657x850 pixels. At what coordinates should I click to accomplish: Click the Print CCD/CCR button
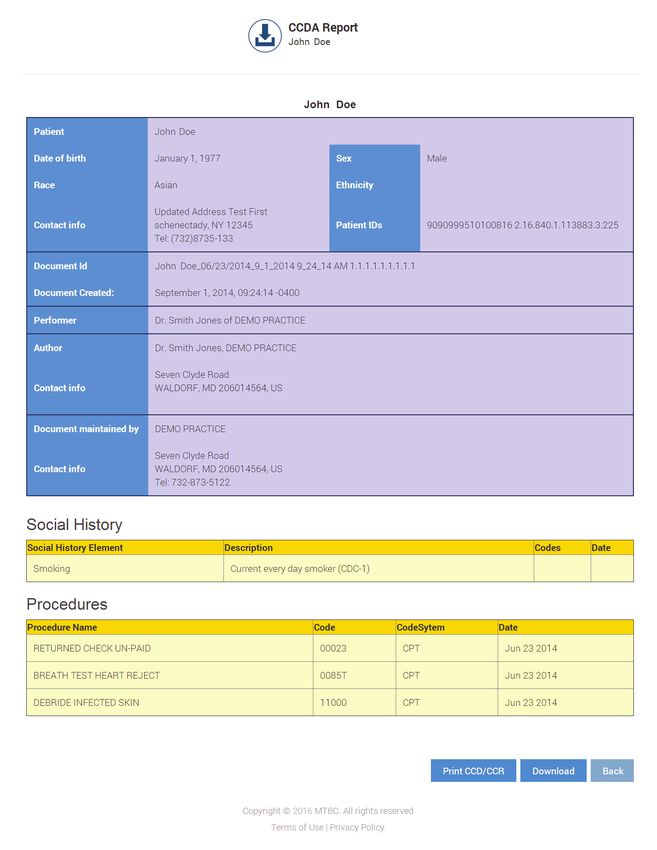473,770
